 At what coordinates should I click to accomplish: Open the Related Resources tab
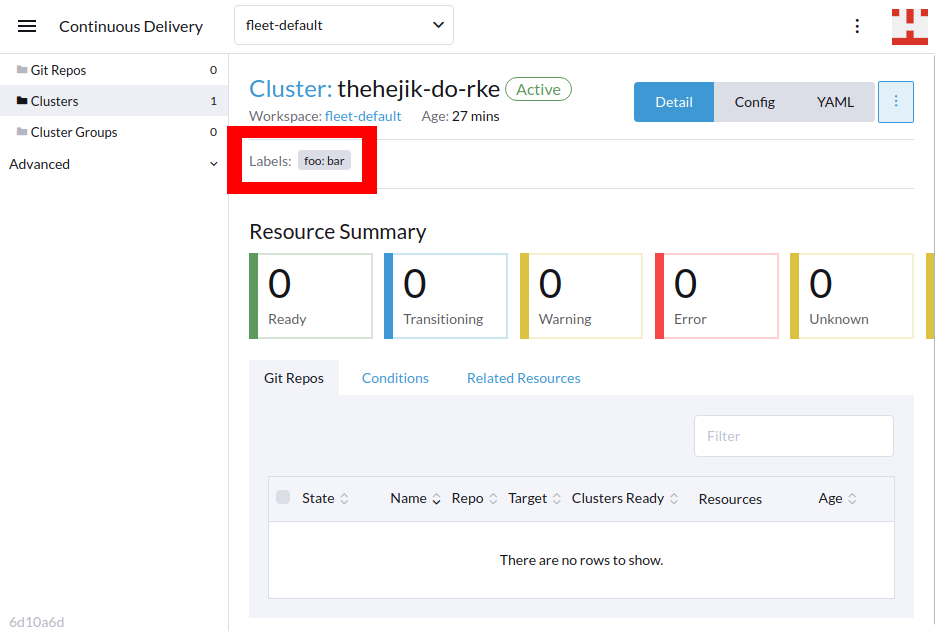tap(523, 378)
